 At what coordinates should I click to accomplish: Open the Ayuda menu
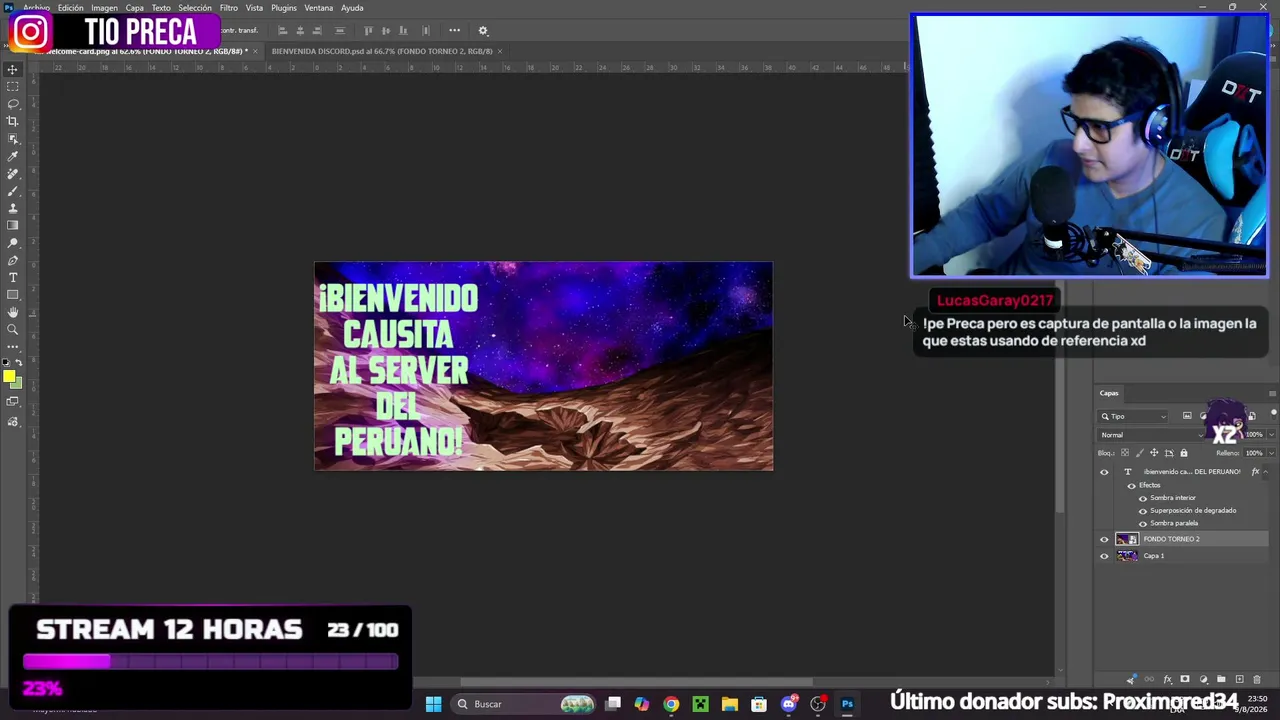click(x=352, y=8)
